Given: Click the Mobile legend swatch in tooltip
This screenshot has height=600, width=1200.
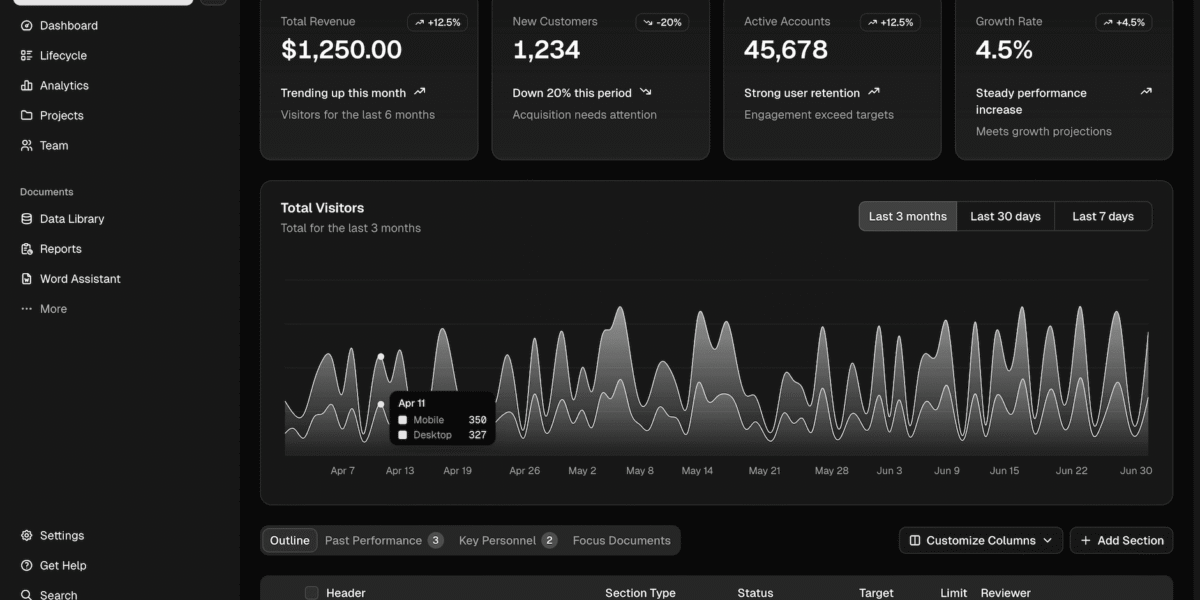Looking at the screenshot, I should pos(403,420).
